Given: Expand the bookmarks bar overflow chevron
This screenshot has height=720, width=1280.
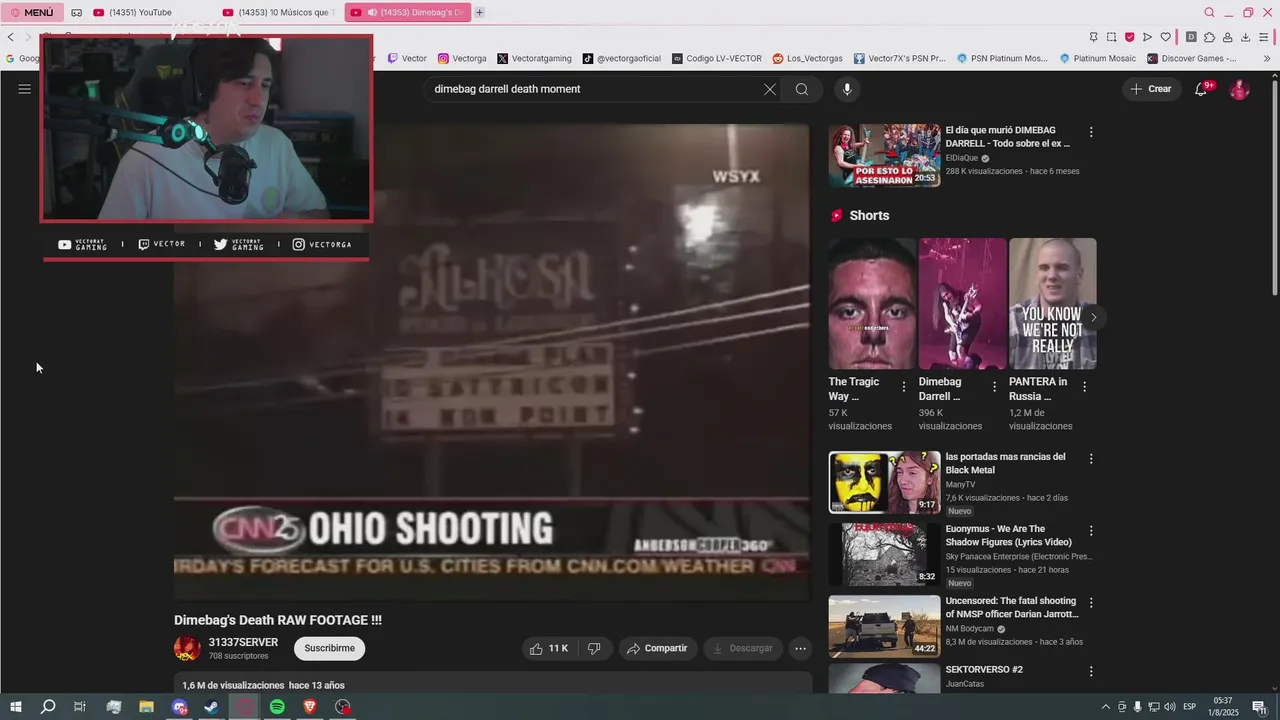Looking at the screenshot, I should click(1267, 58).
